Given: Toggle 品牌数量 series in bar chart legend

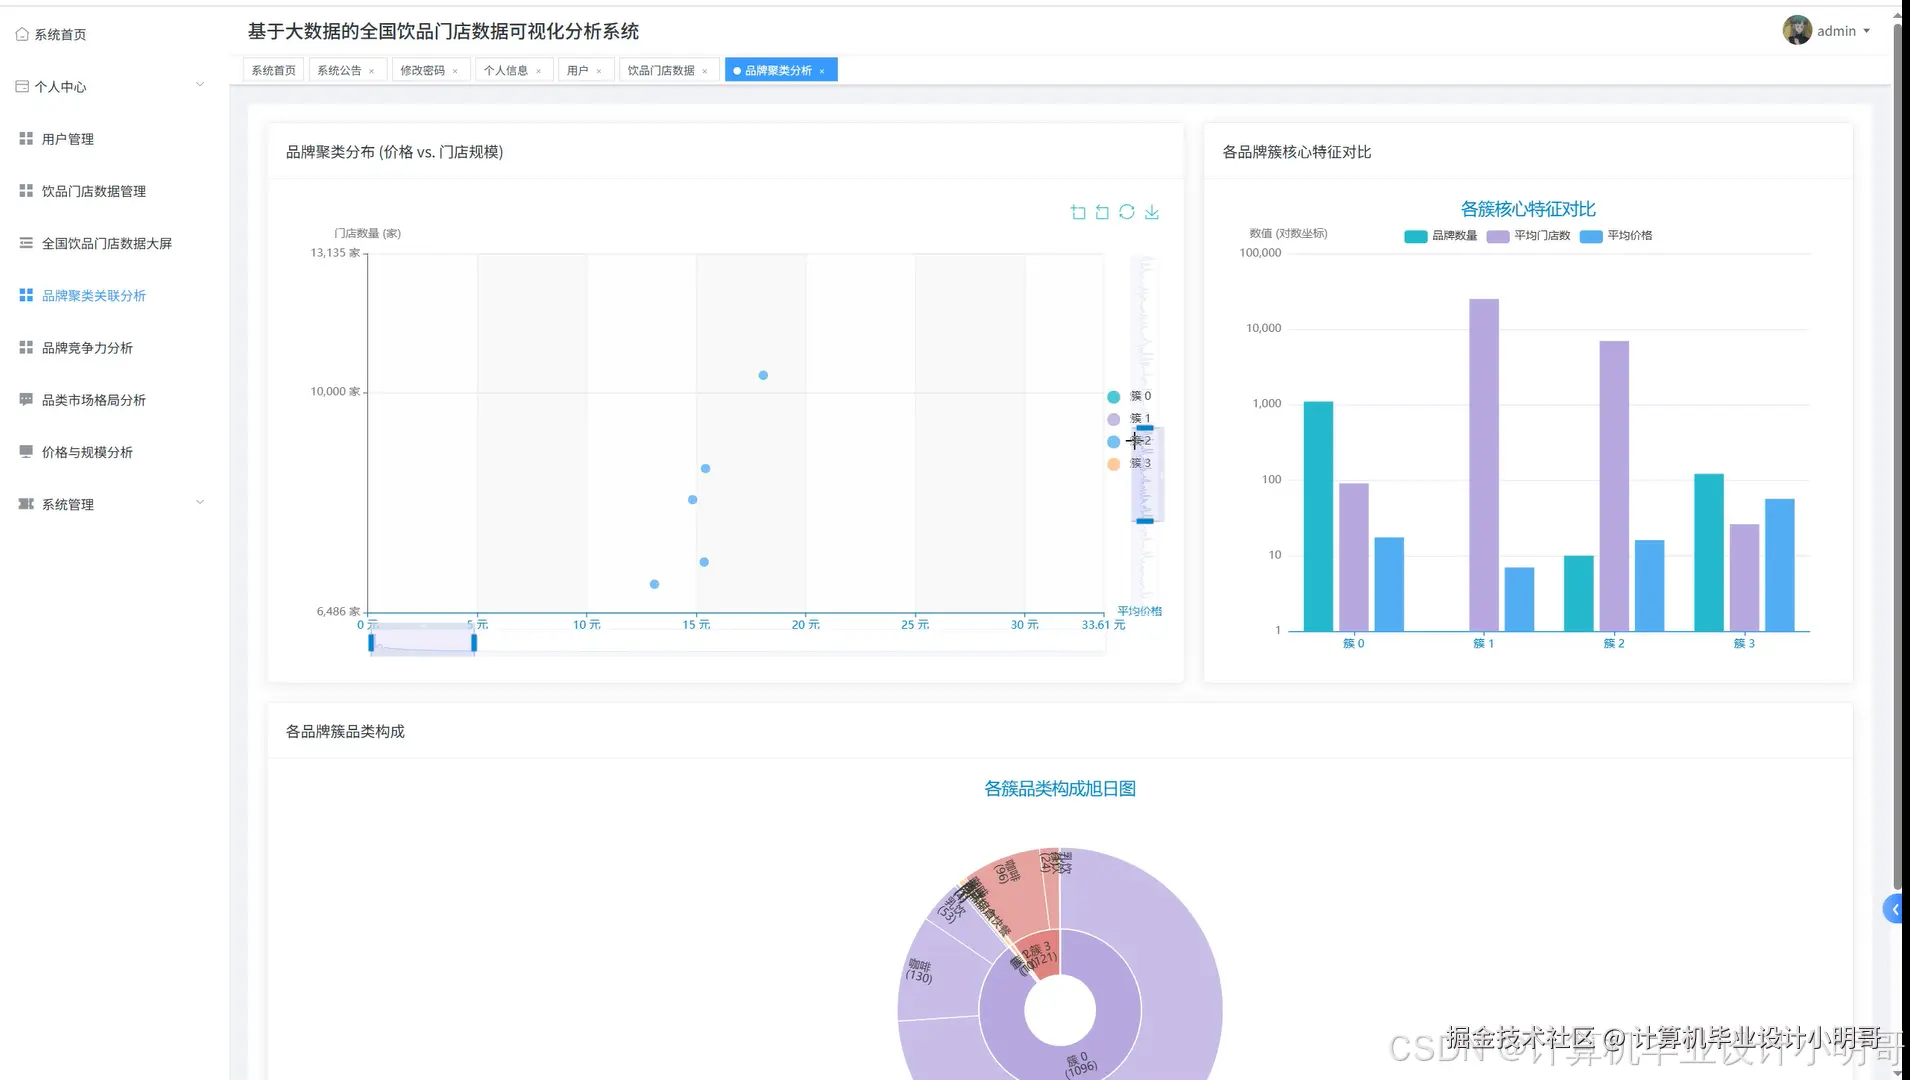Looking at the screenshot, I should 1441,236.
